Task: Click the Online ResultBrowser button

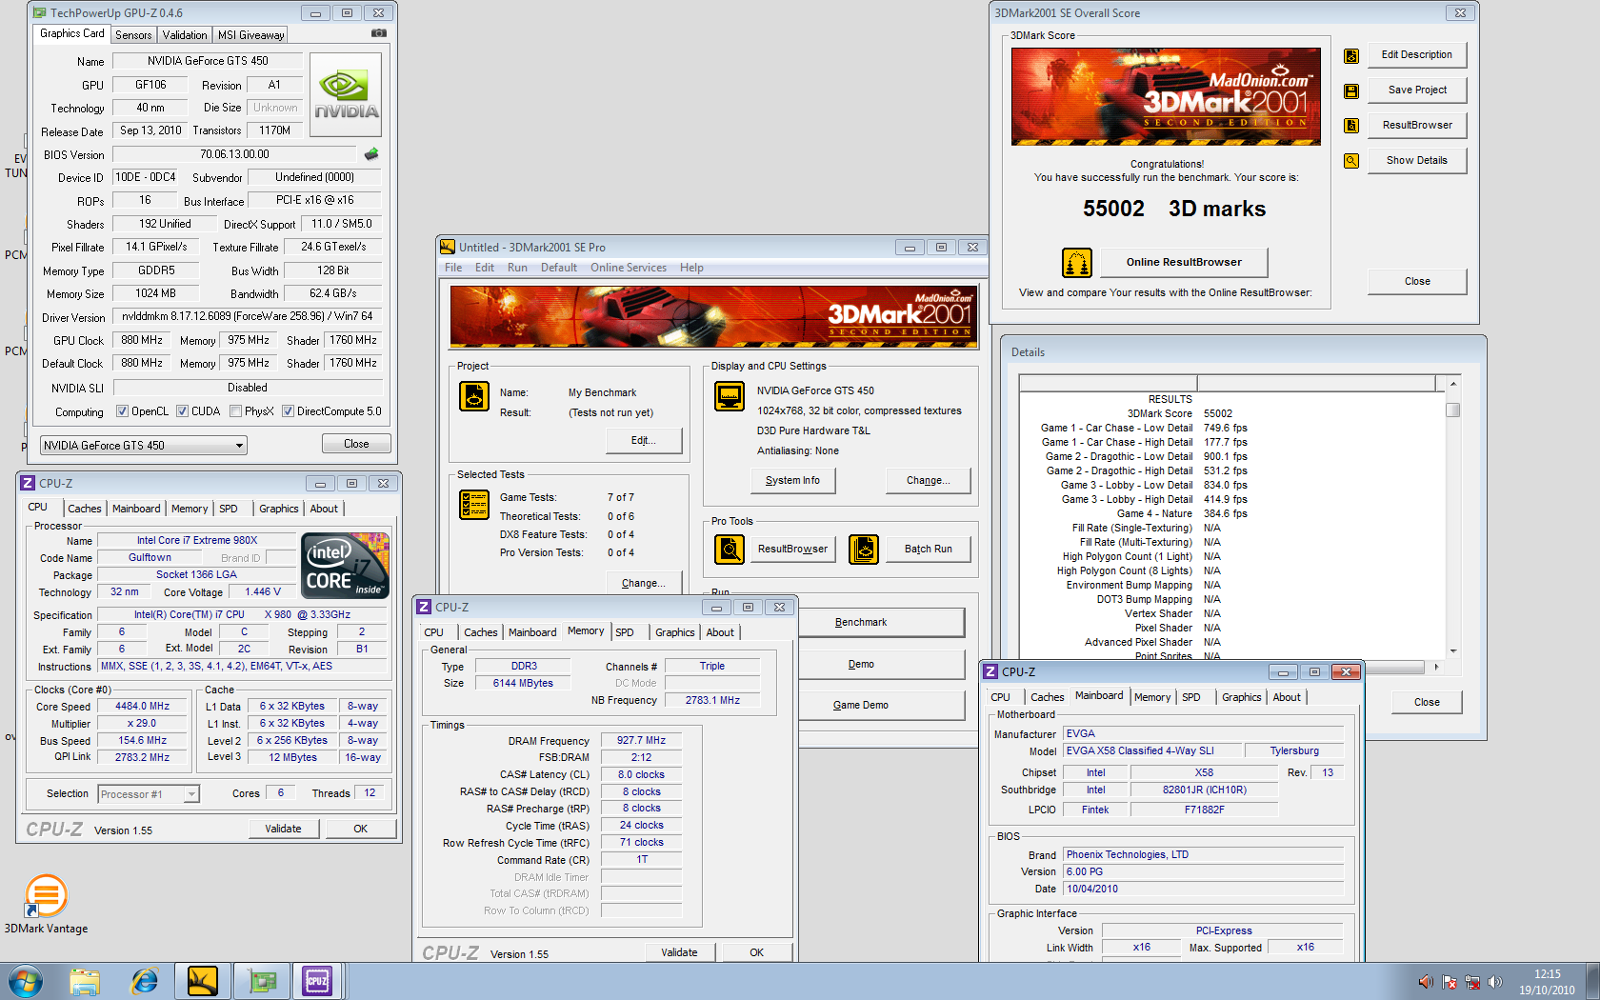Action: (x=1184, y=262)
